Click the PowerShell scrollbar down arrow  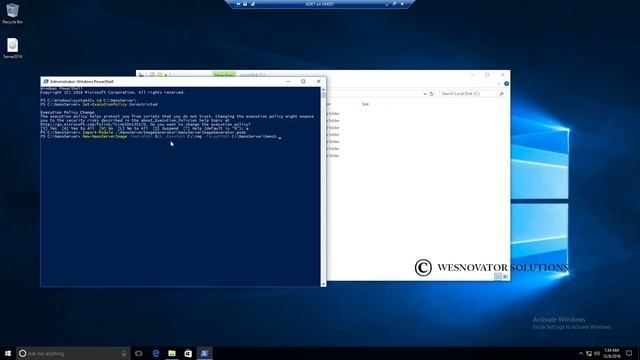click(324, 284)
